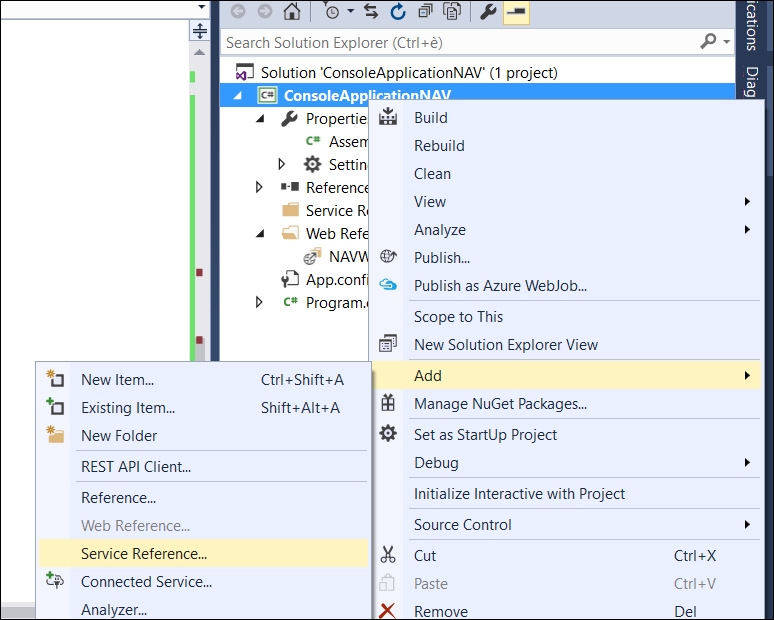Viewport: 774px width, 620px height.
Task: Choose Service Reference... in Add submenu
Action: click(x=204, y=553)
